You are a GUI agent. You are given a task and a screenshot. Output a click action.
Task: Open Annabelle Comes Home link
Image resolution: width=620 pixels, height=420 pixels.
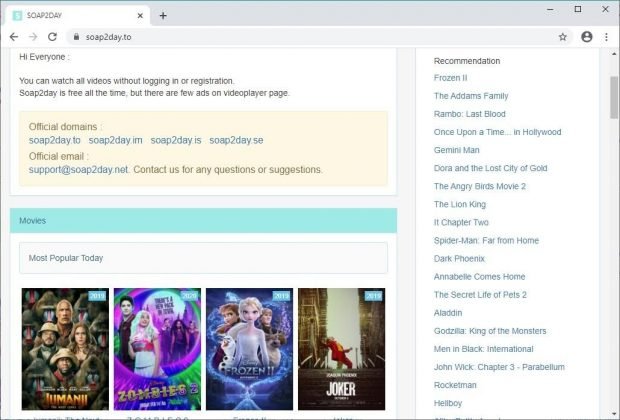pyautogui.click(x=480, y=277)
